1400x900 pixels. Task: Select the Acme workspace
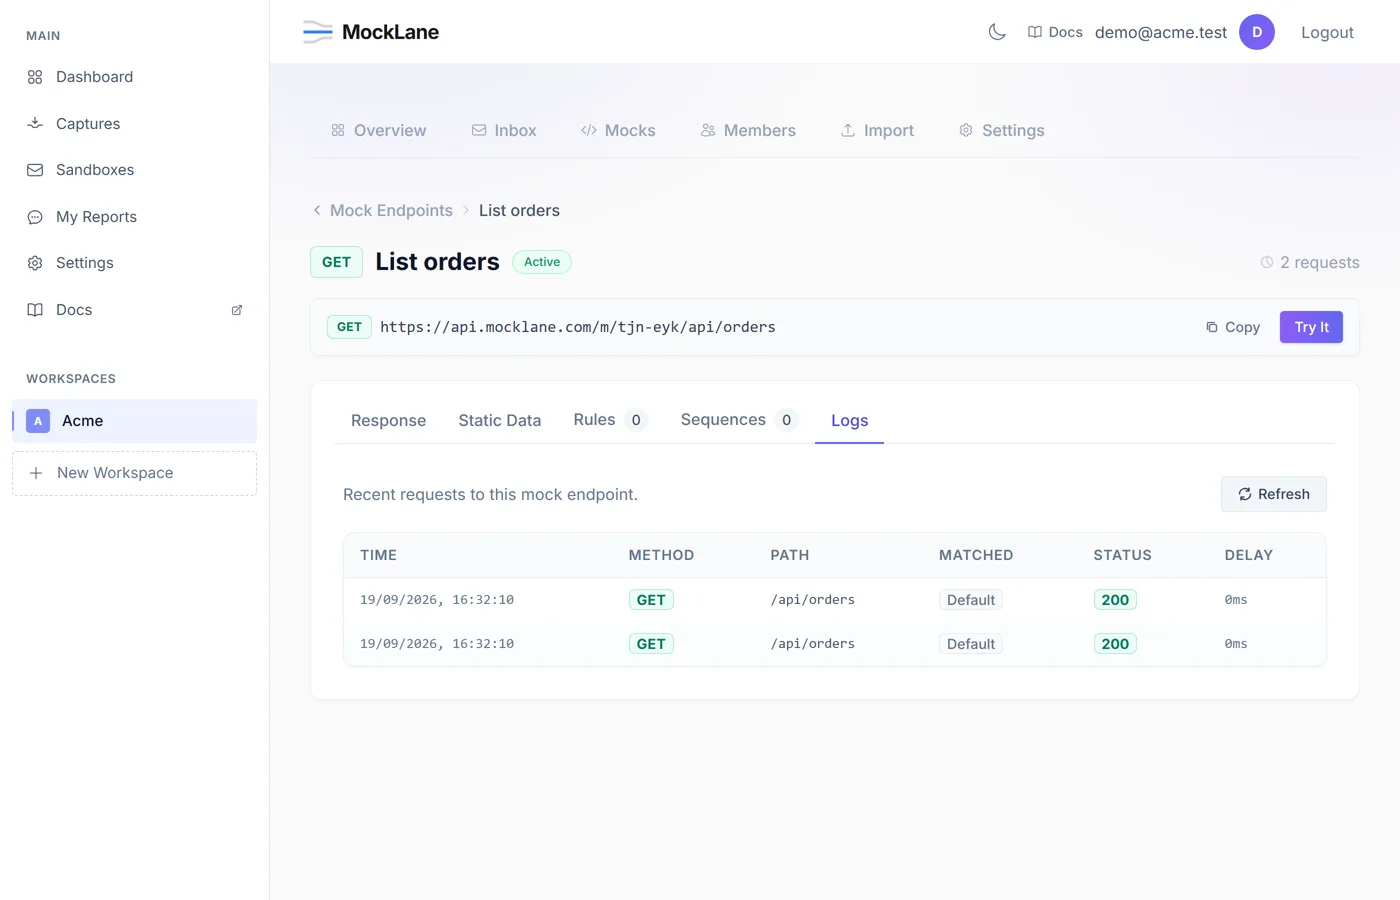tap(134, 421)
